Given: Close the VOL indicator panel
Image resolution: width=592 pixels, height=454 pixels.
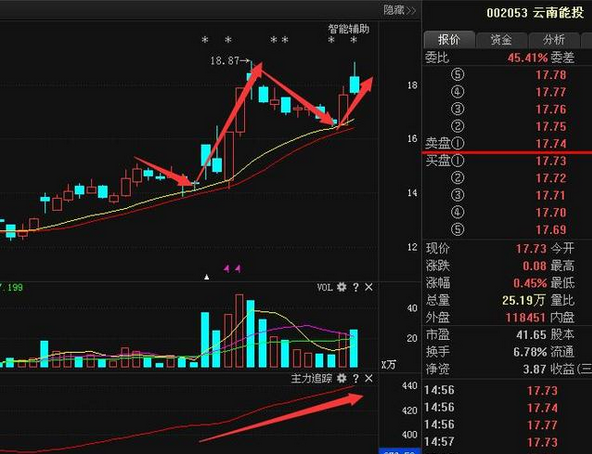Looking at the screenshot, I should (x=369, y=287).
